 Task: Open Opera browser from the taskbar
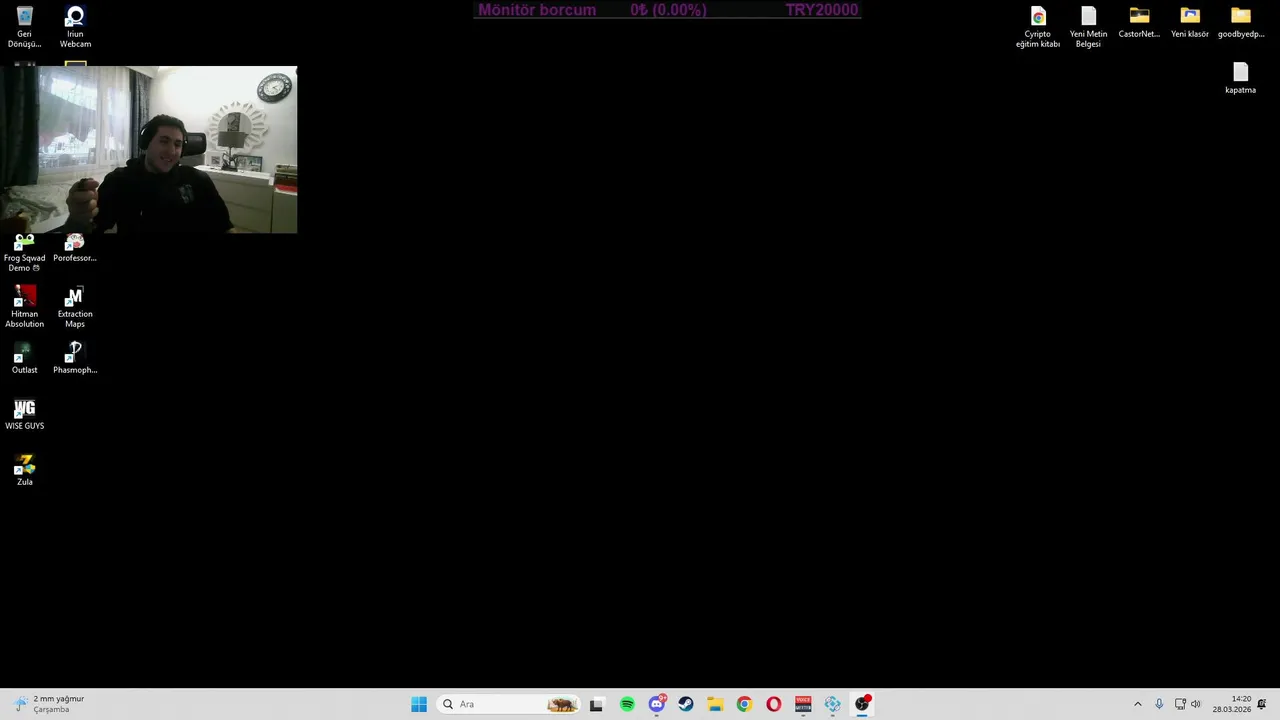pyautogui.click(x=774, y=704)
